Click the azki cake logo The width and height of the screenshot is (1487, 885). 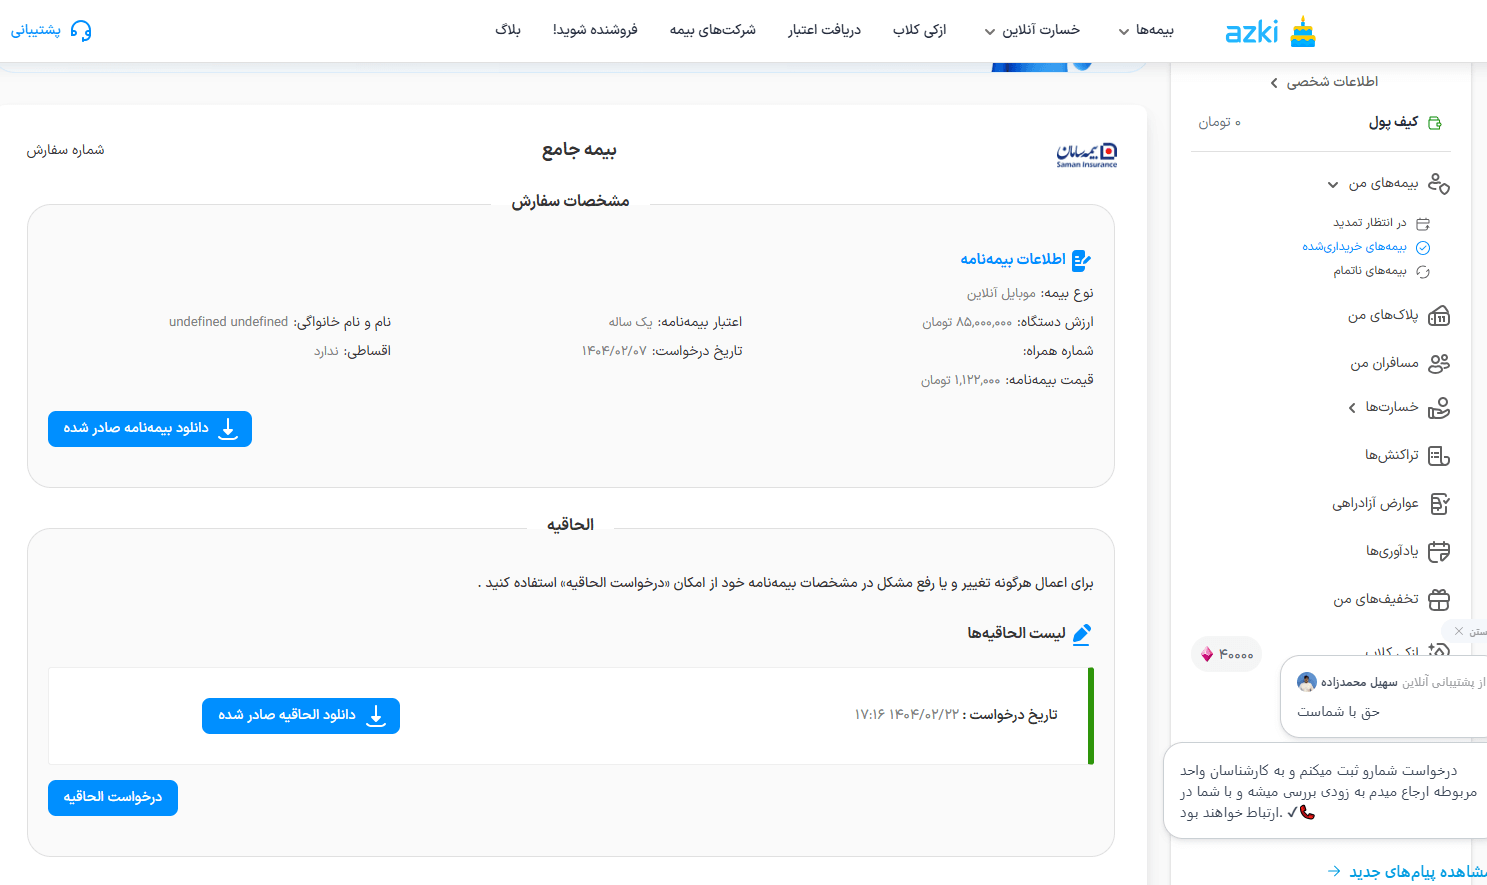pyautogui.click(x=1301, y=31)
